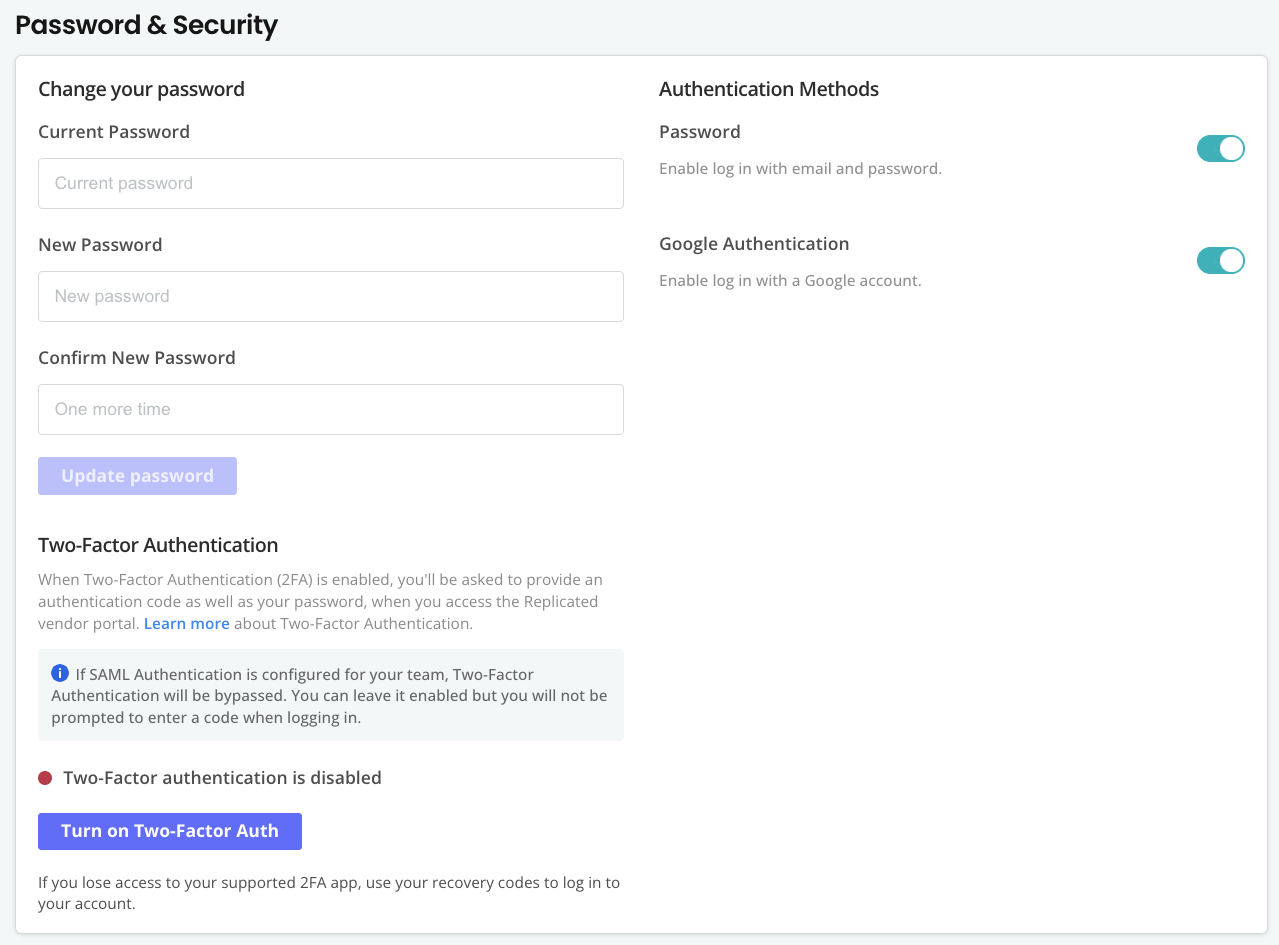Image resolution: width=1279 pixels, height=945 pixels.
Task: Disable Google Authentication login
Action: (x=1220, y=260)
